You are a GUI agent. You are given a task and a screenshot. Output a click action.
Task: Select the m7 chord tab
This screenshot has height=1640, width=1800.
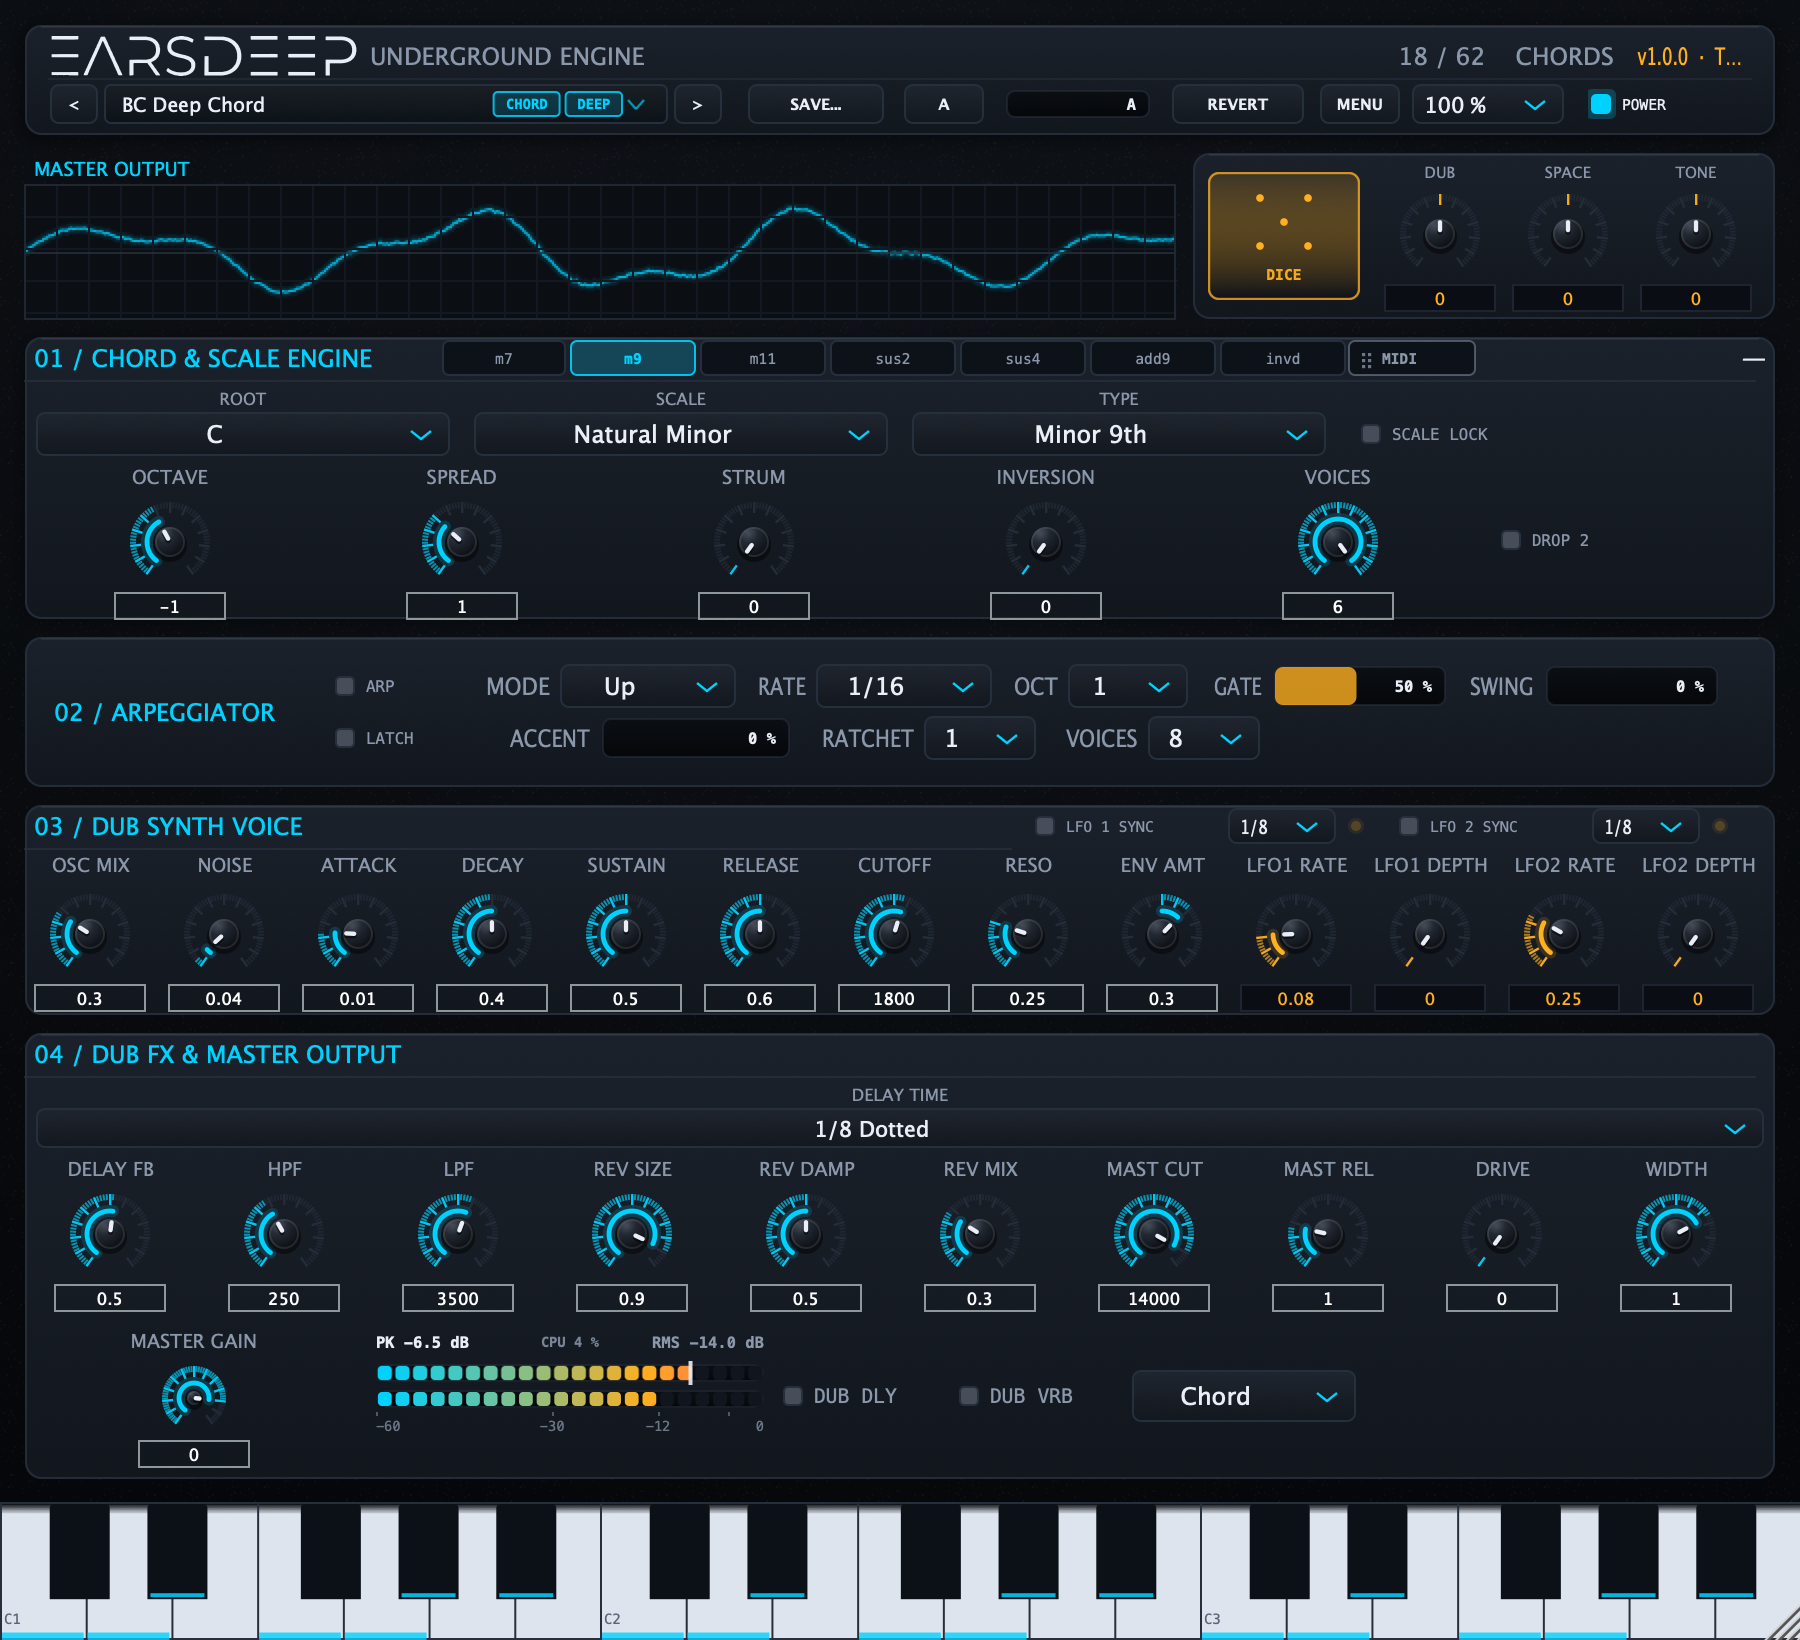(503, 359)
